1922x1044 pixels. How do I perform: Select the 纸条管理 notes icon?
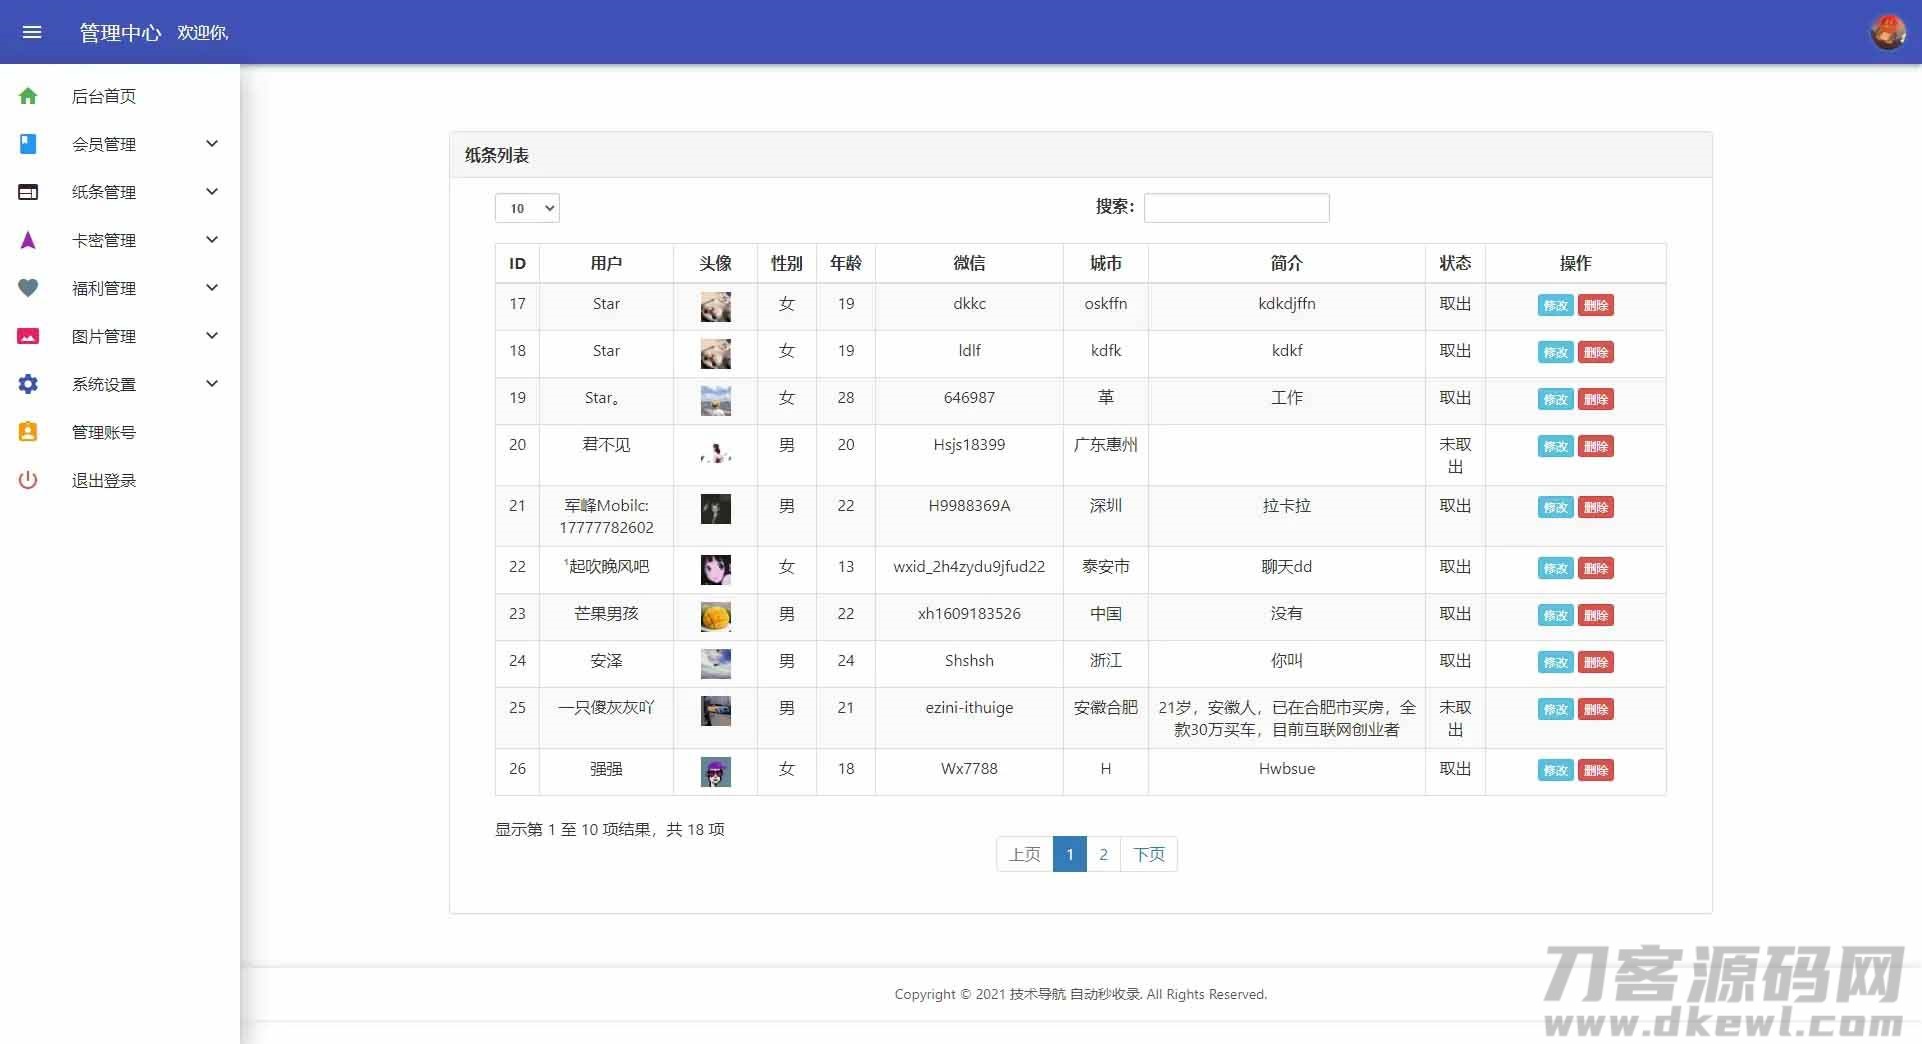click(27, 191)
